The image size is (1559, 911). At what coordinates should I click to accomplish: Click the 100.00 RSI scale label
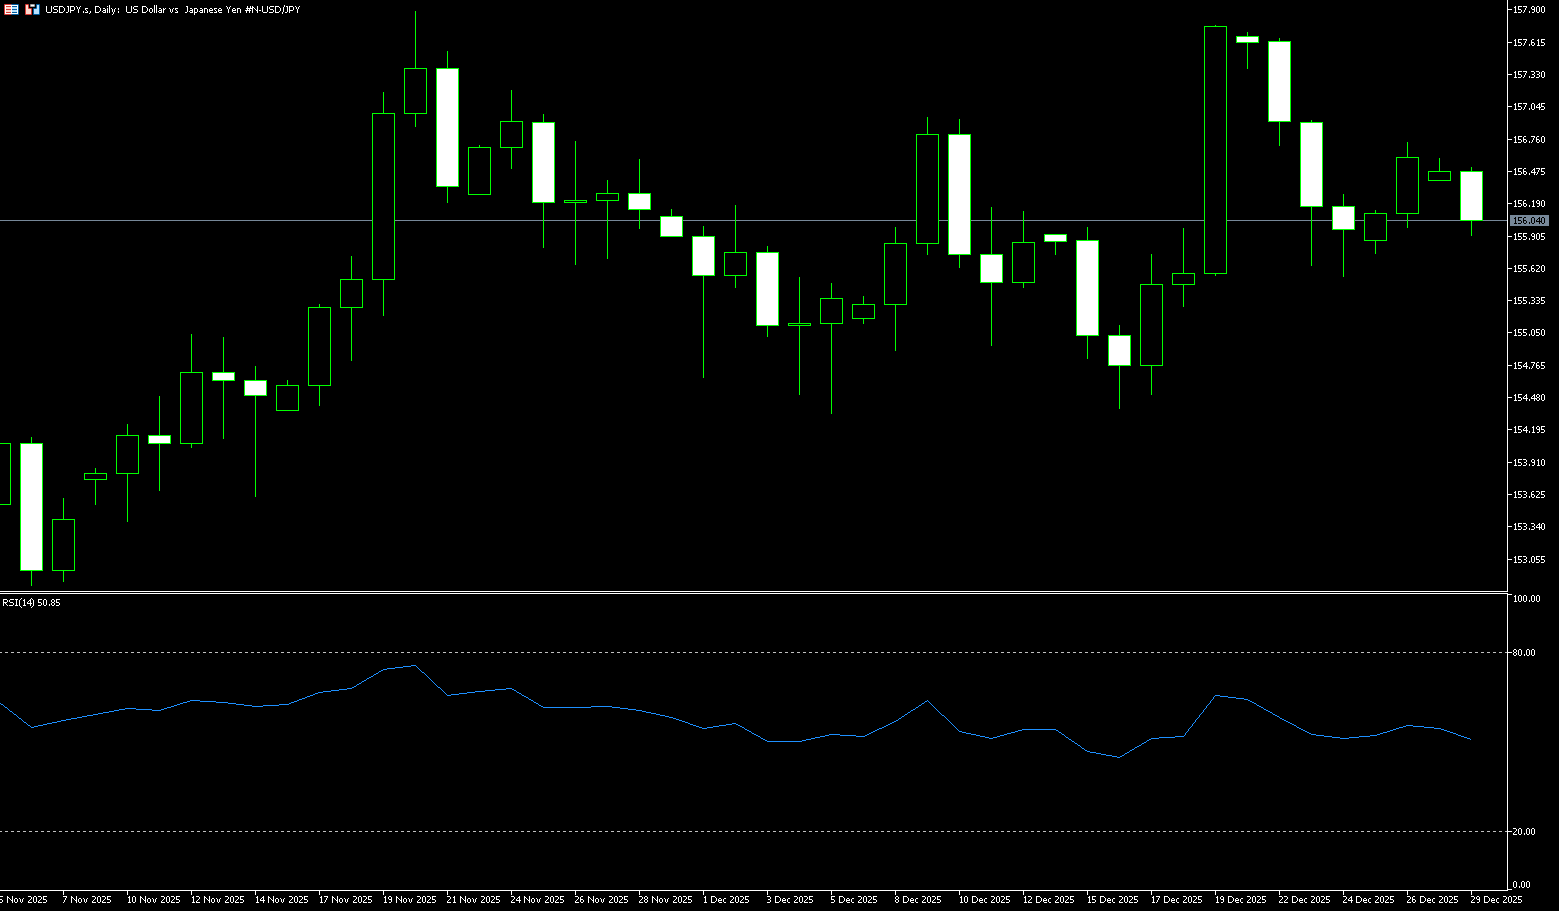click(1526, 599)
